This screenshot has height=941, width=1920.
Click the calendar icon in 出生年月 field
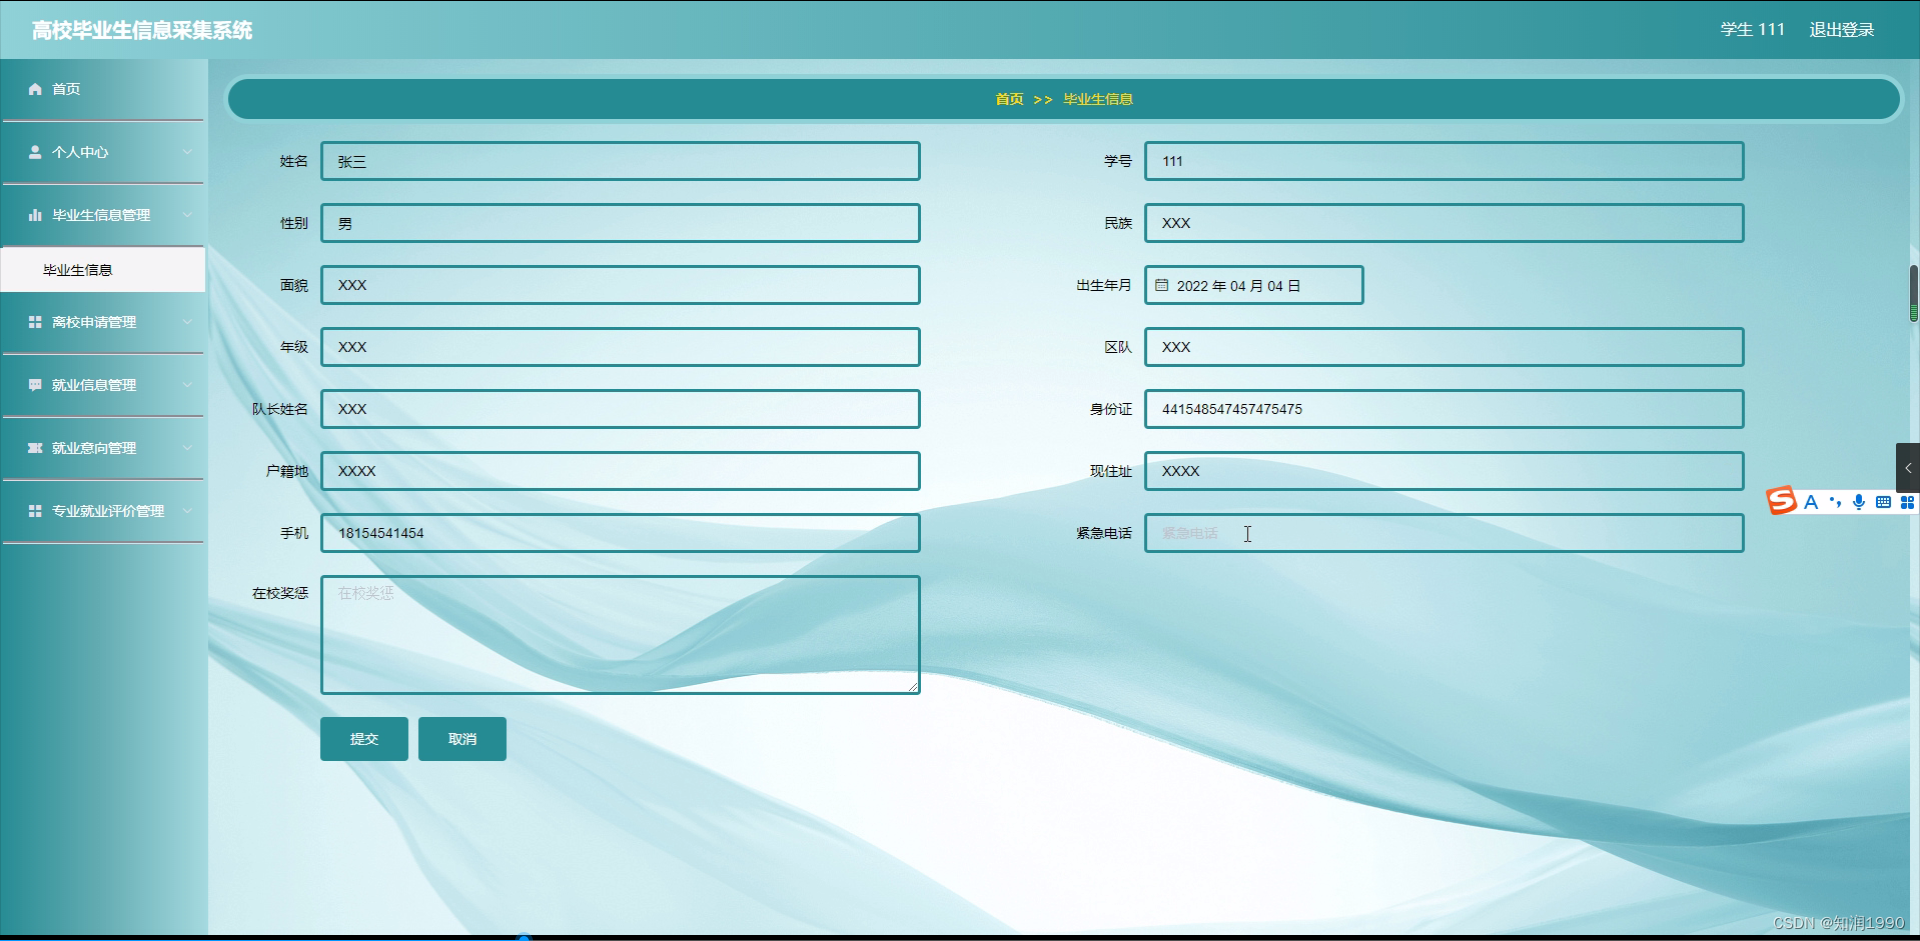1161,285
